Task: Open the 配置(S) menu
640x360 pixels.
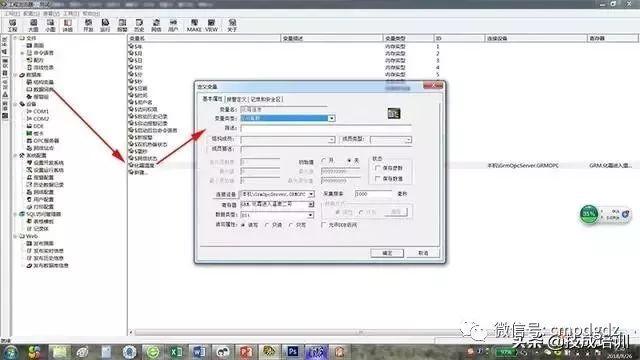Action: [x=31, y=14]
